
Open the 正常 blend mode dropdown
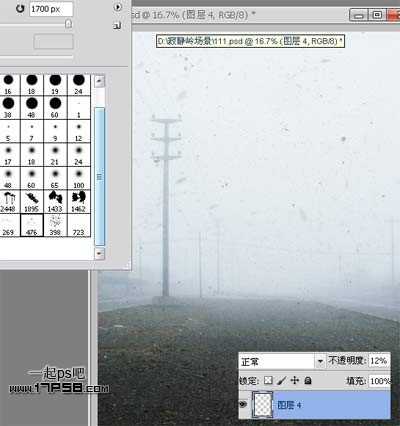282,361
